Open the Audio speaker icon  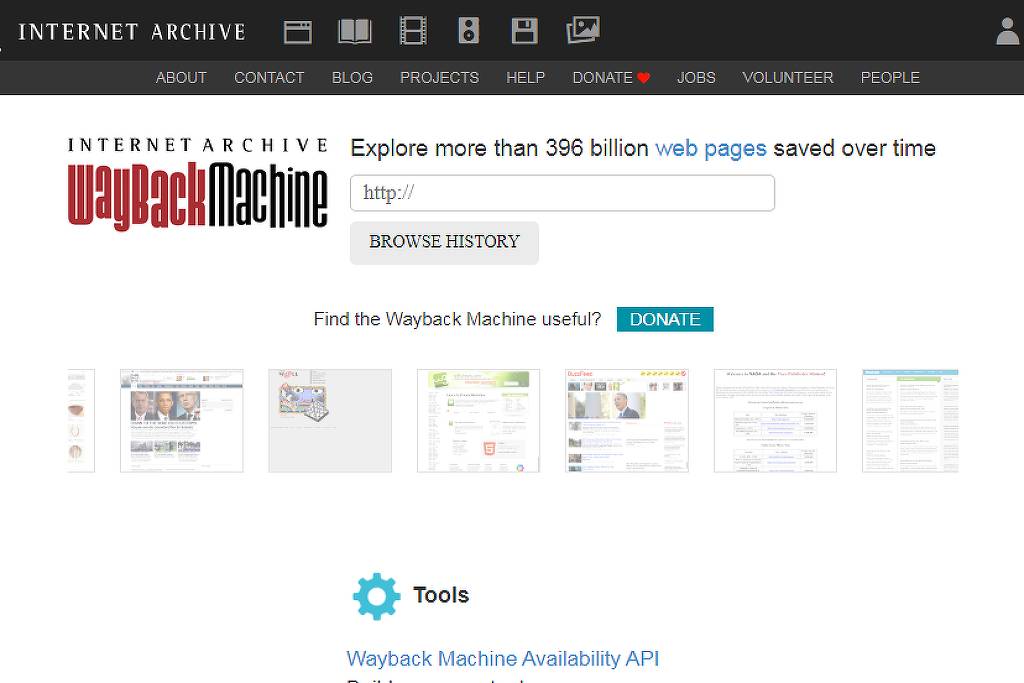pyautogui.click(x=469, y=31)
